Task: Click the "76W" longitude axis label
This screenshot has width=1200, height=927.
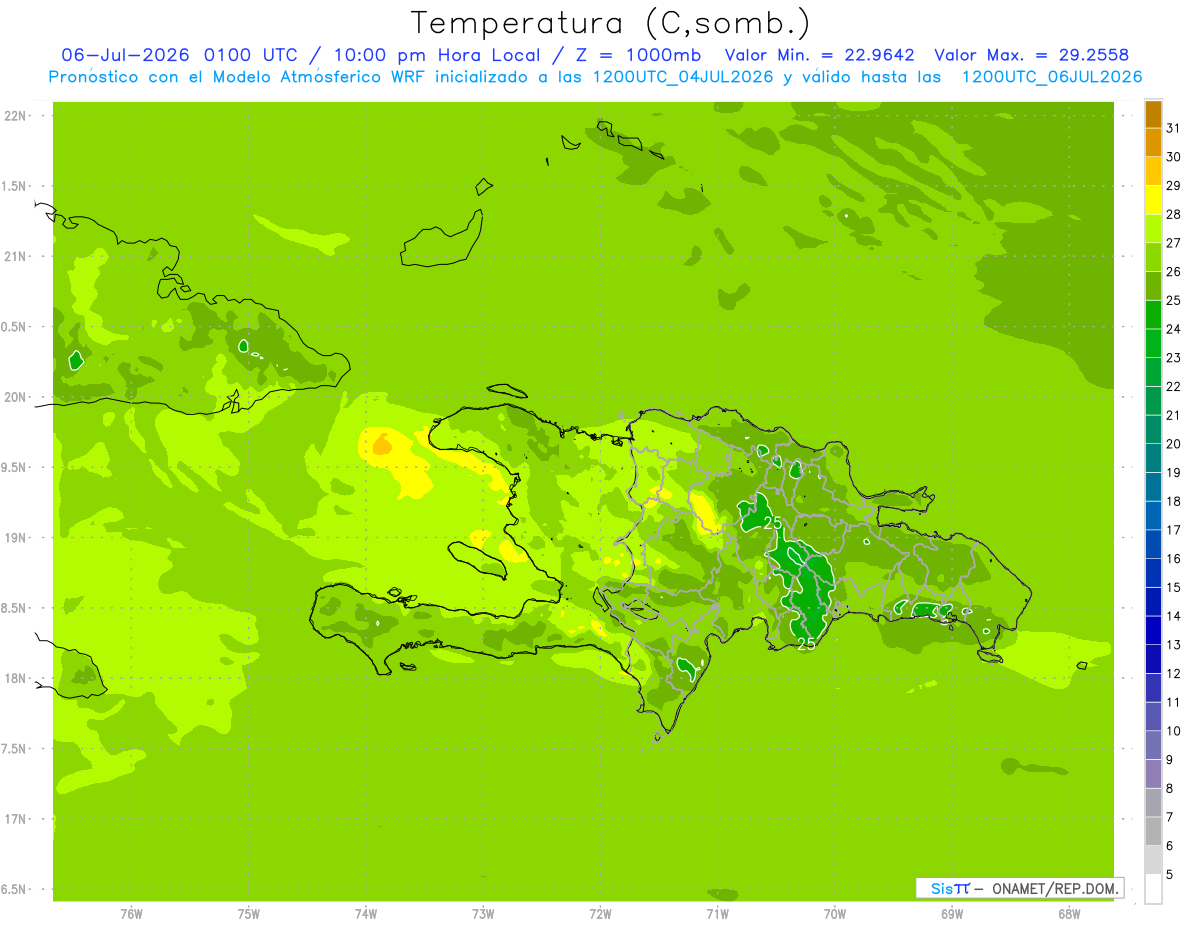Action: coord(131,914)
